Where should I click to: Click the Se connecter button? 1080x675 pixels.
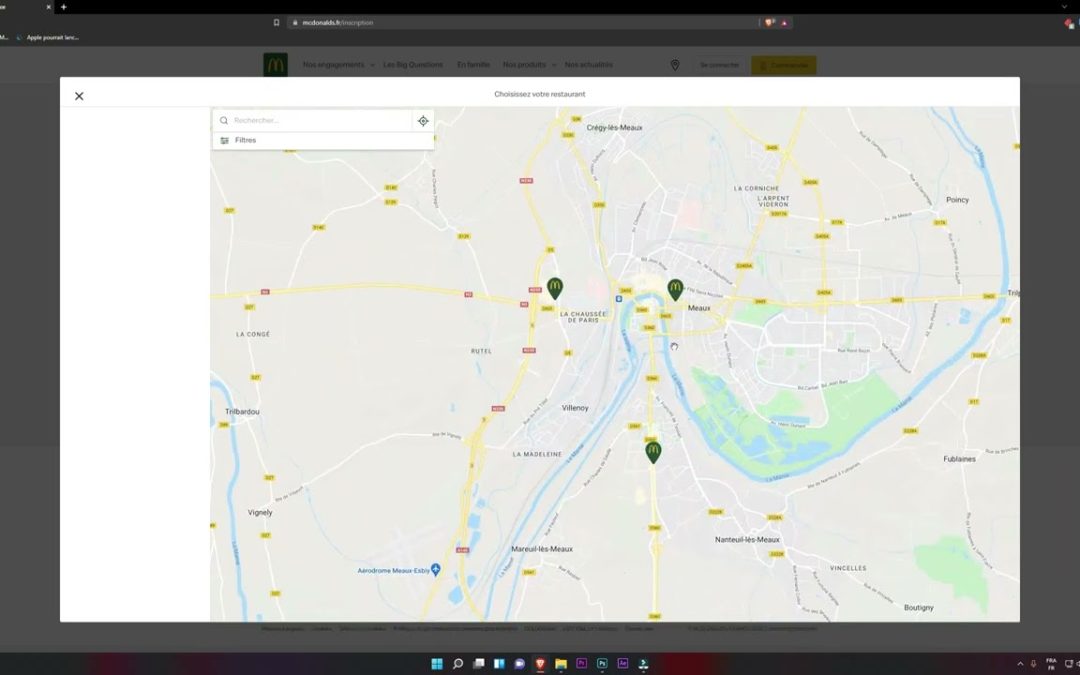pyautogui.click(x=719, y=65)
